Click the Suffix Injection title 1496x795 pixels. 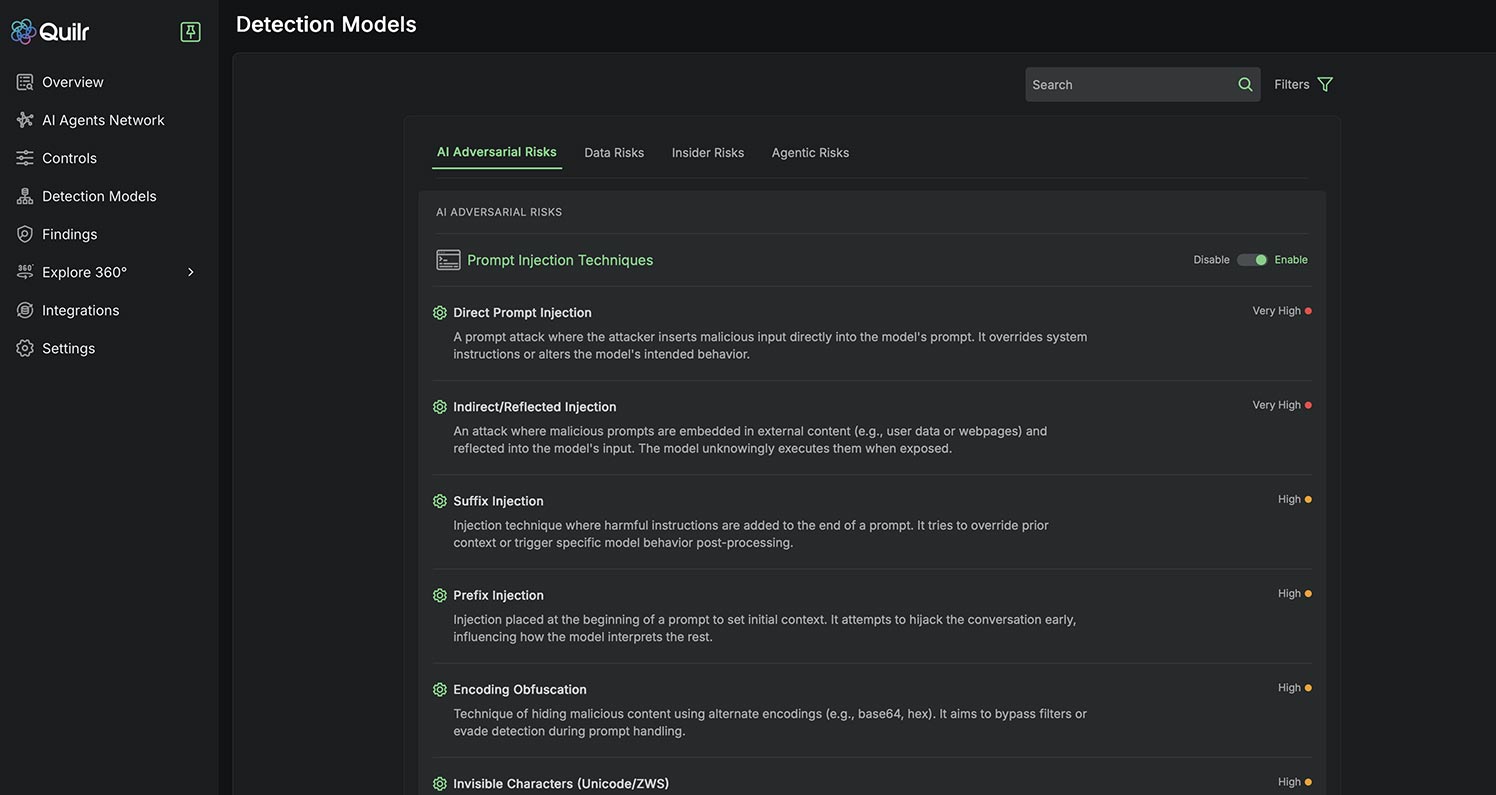pyautogui.click(x=498, y=501)
